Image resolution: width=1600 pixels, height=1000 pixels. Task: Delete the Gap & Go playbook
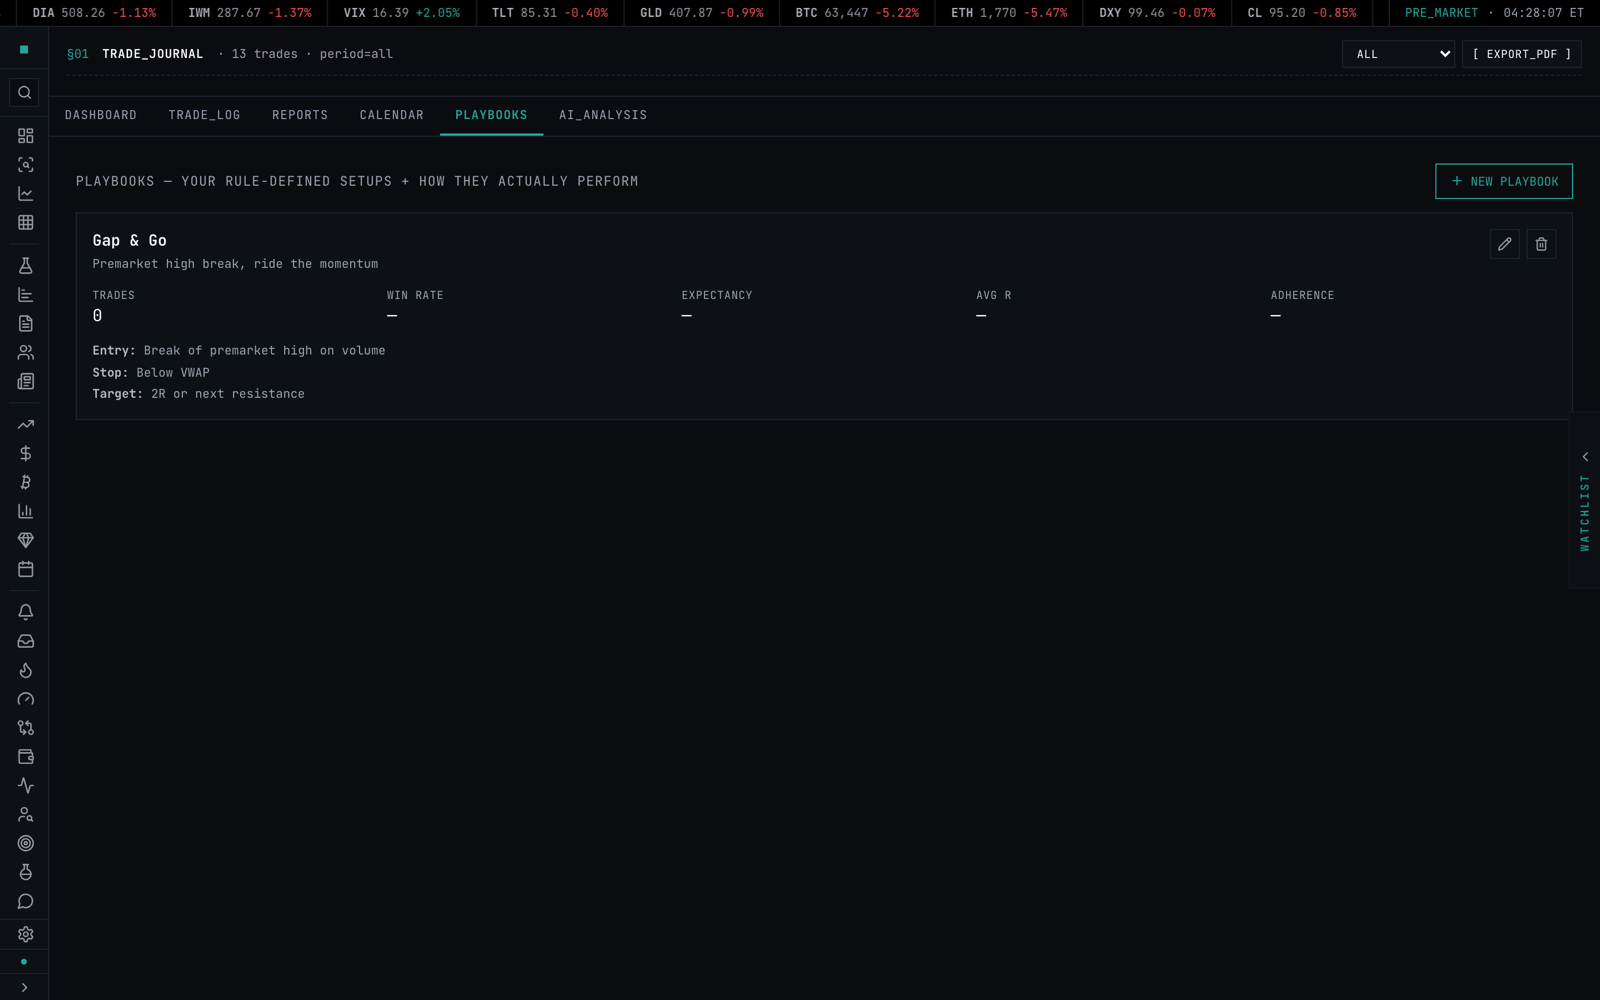[1541, 244]
